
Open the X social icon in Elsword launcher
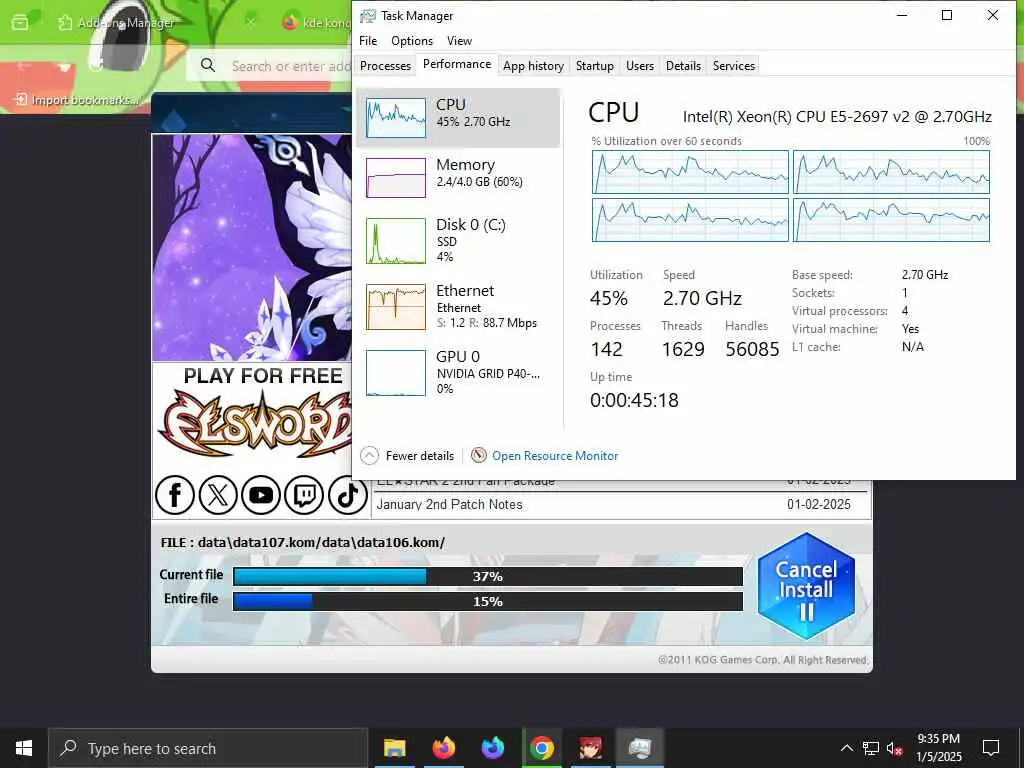(x=217, y=495)
